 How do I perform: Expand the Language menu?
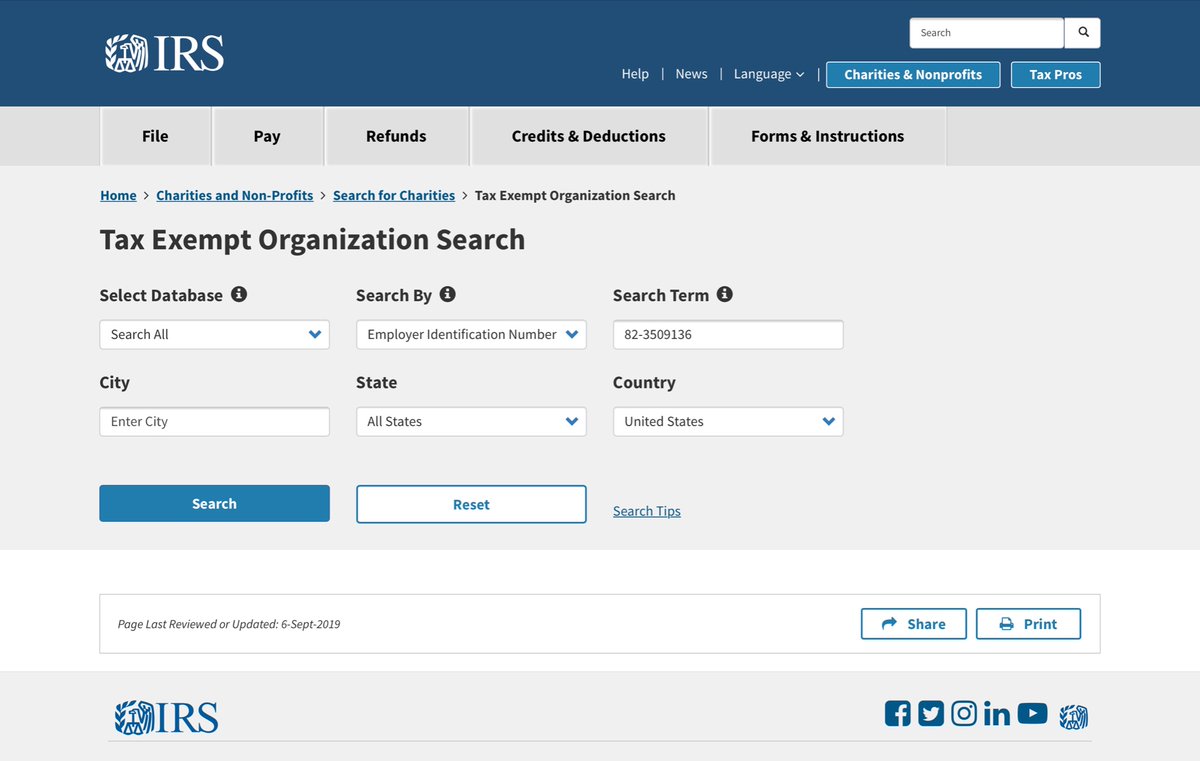click(769, 74)
